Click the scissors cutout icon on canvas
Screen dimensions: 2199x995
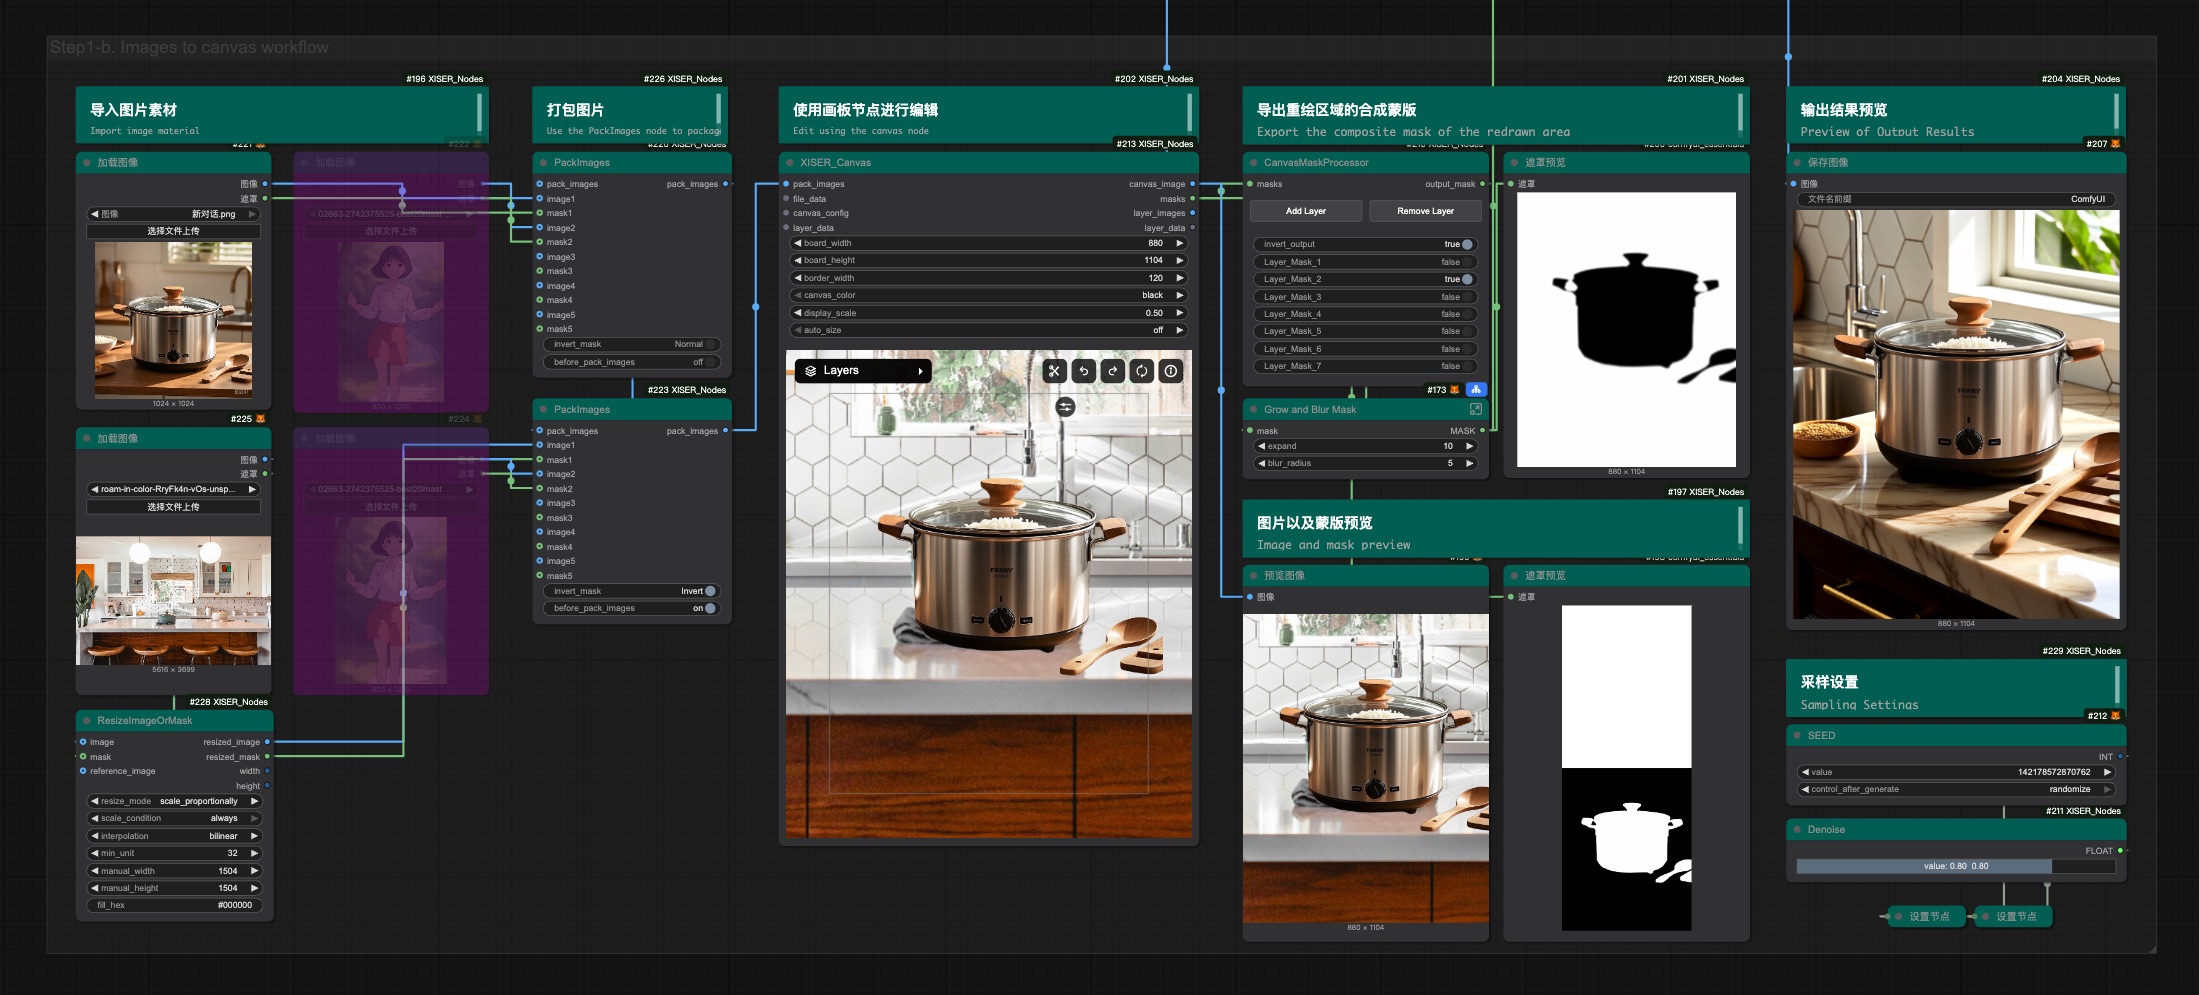coord(1054,371)
